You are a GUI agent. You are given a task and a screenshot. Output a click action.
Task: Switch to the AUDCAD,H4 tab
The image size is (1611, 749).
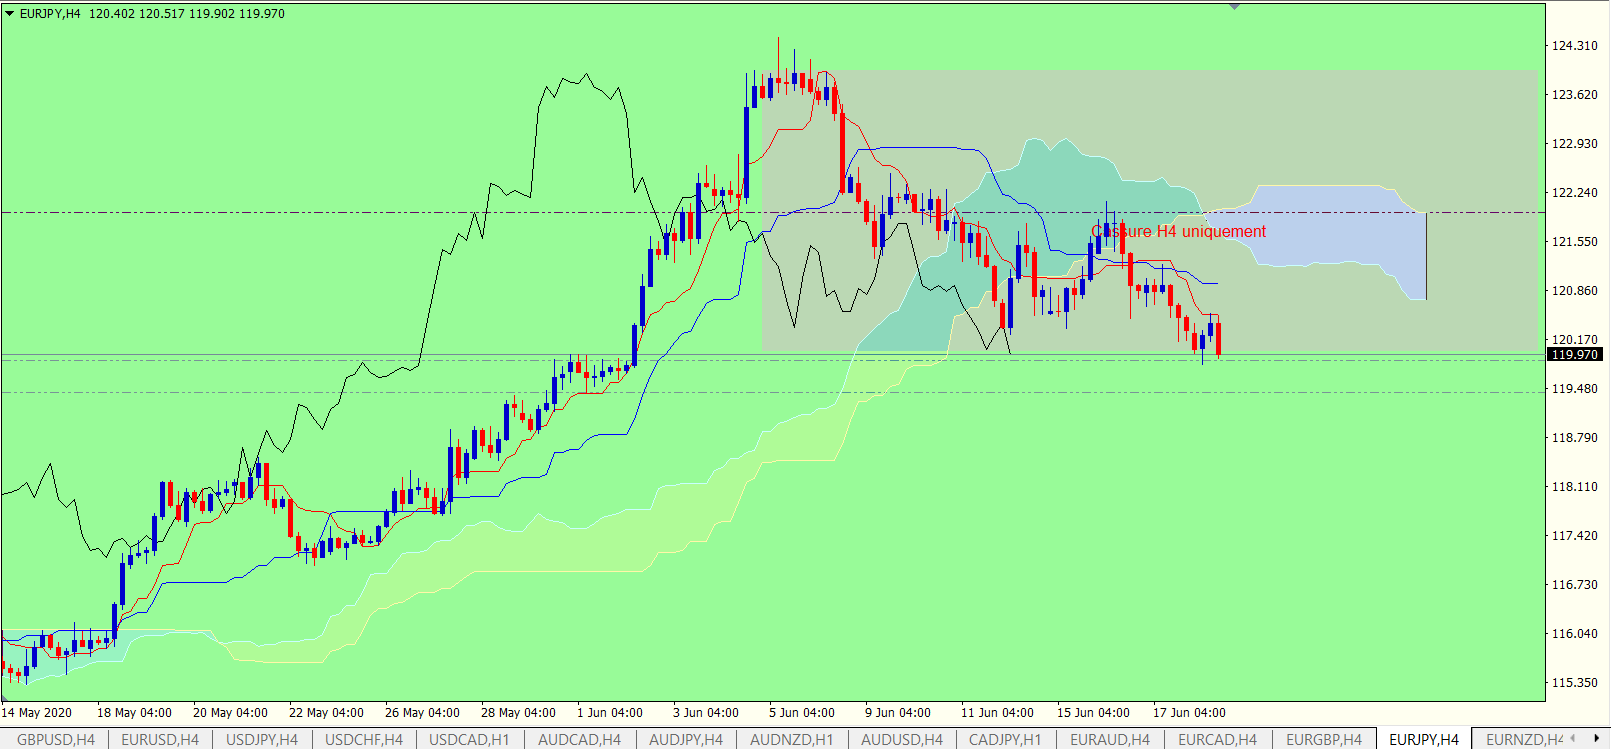579,740
